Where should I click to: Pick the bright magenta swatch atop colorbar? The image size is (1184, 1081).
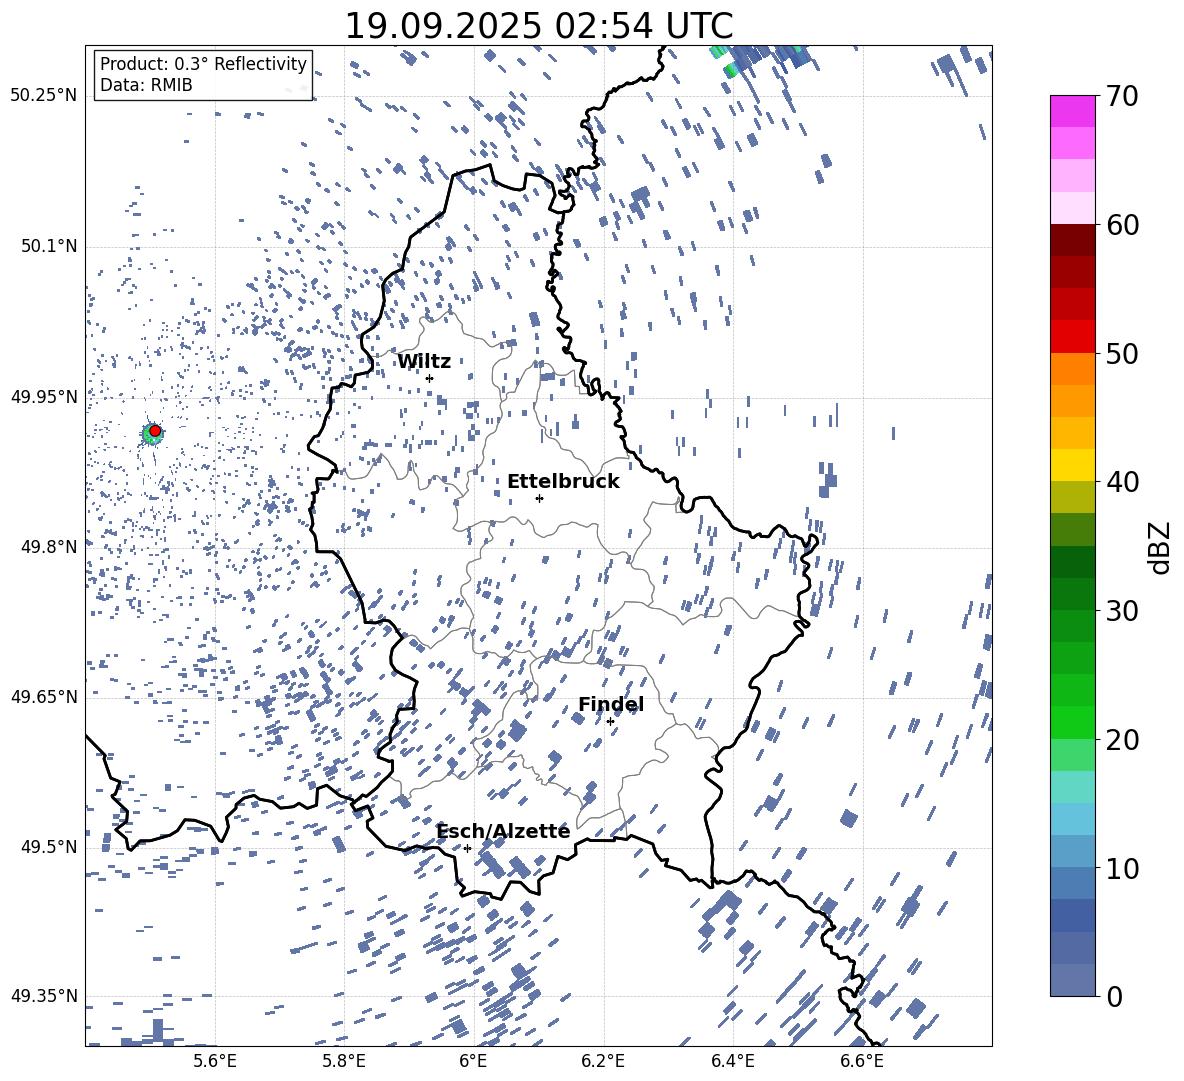(x=1073, y=111)
